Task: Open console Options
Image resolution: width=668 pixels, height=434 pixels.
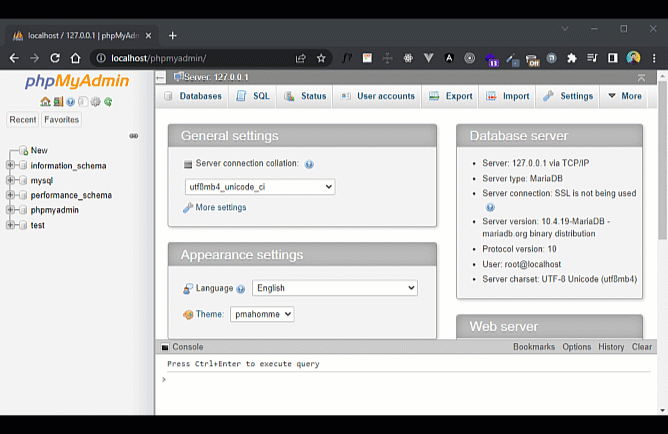Action: (576, 347)
